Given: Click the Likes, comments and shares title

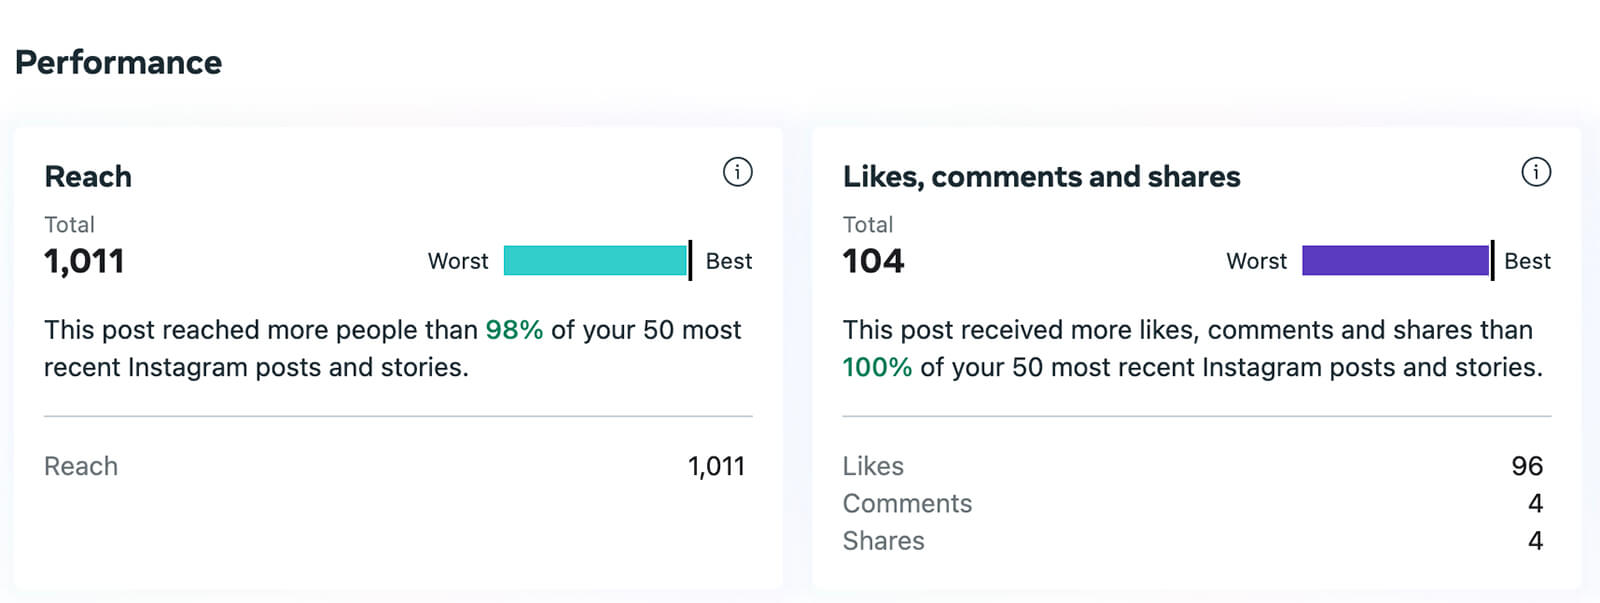Looking at the screenshot, I should 1041,177.
